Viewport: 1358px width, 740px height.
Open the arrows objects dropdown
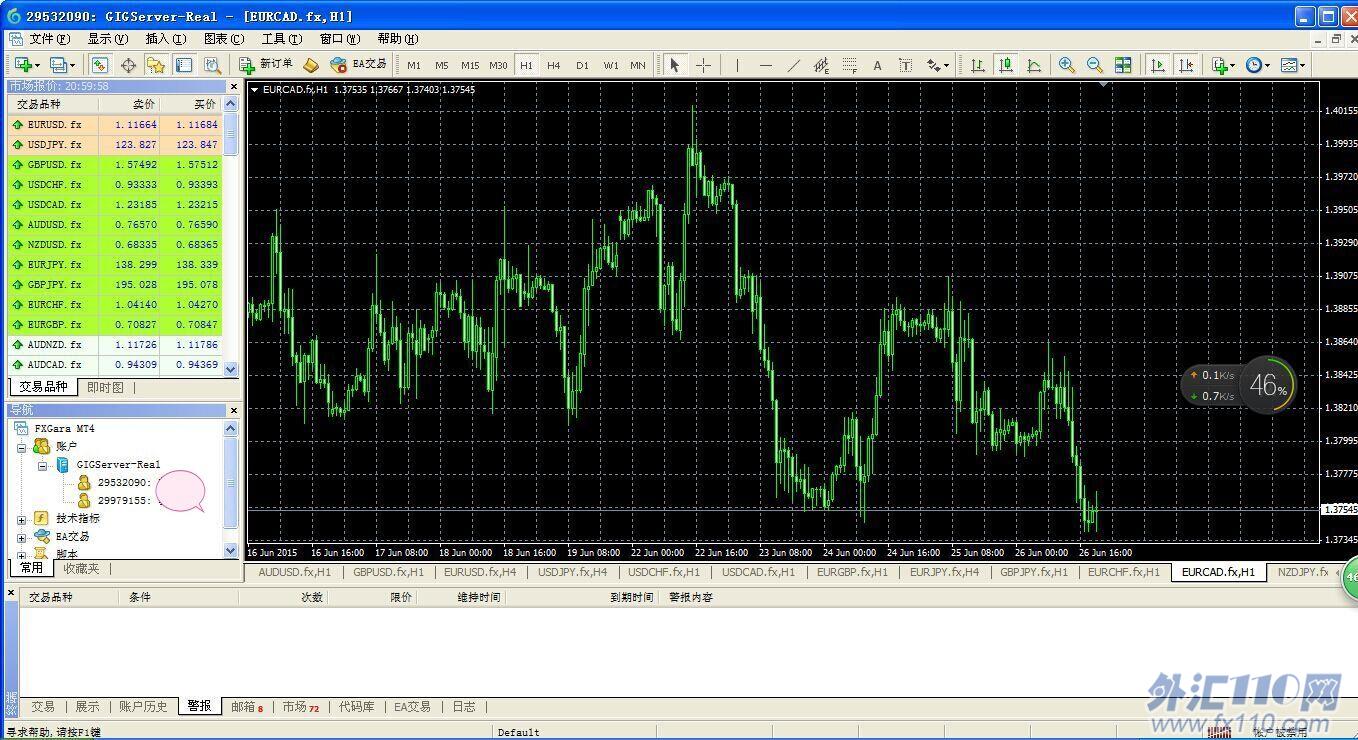[x=937, y=65]
